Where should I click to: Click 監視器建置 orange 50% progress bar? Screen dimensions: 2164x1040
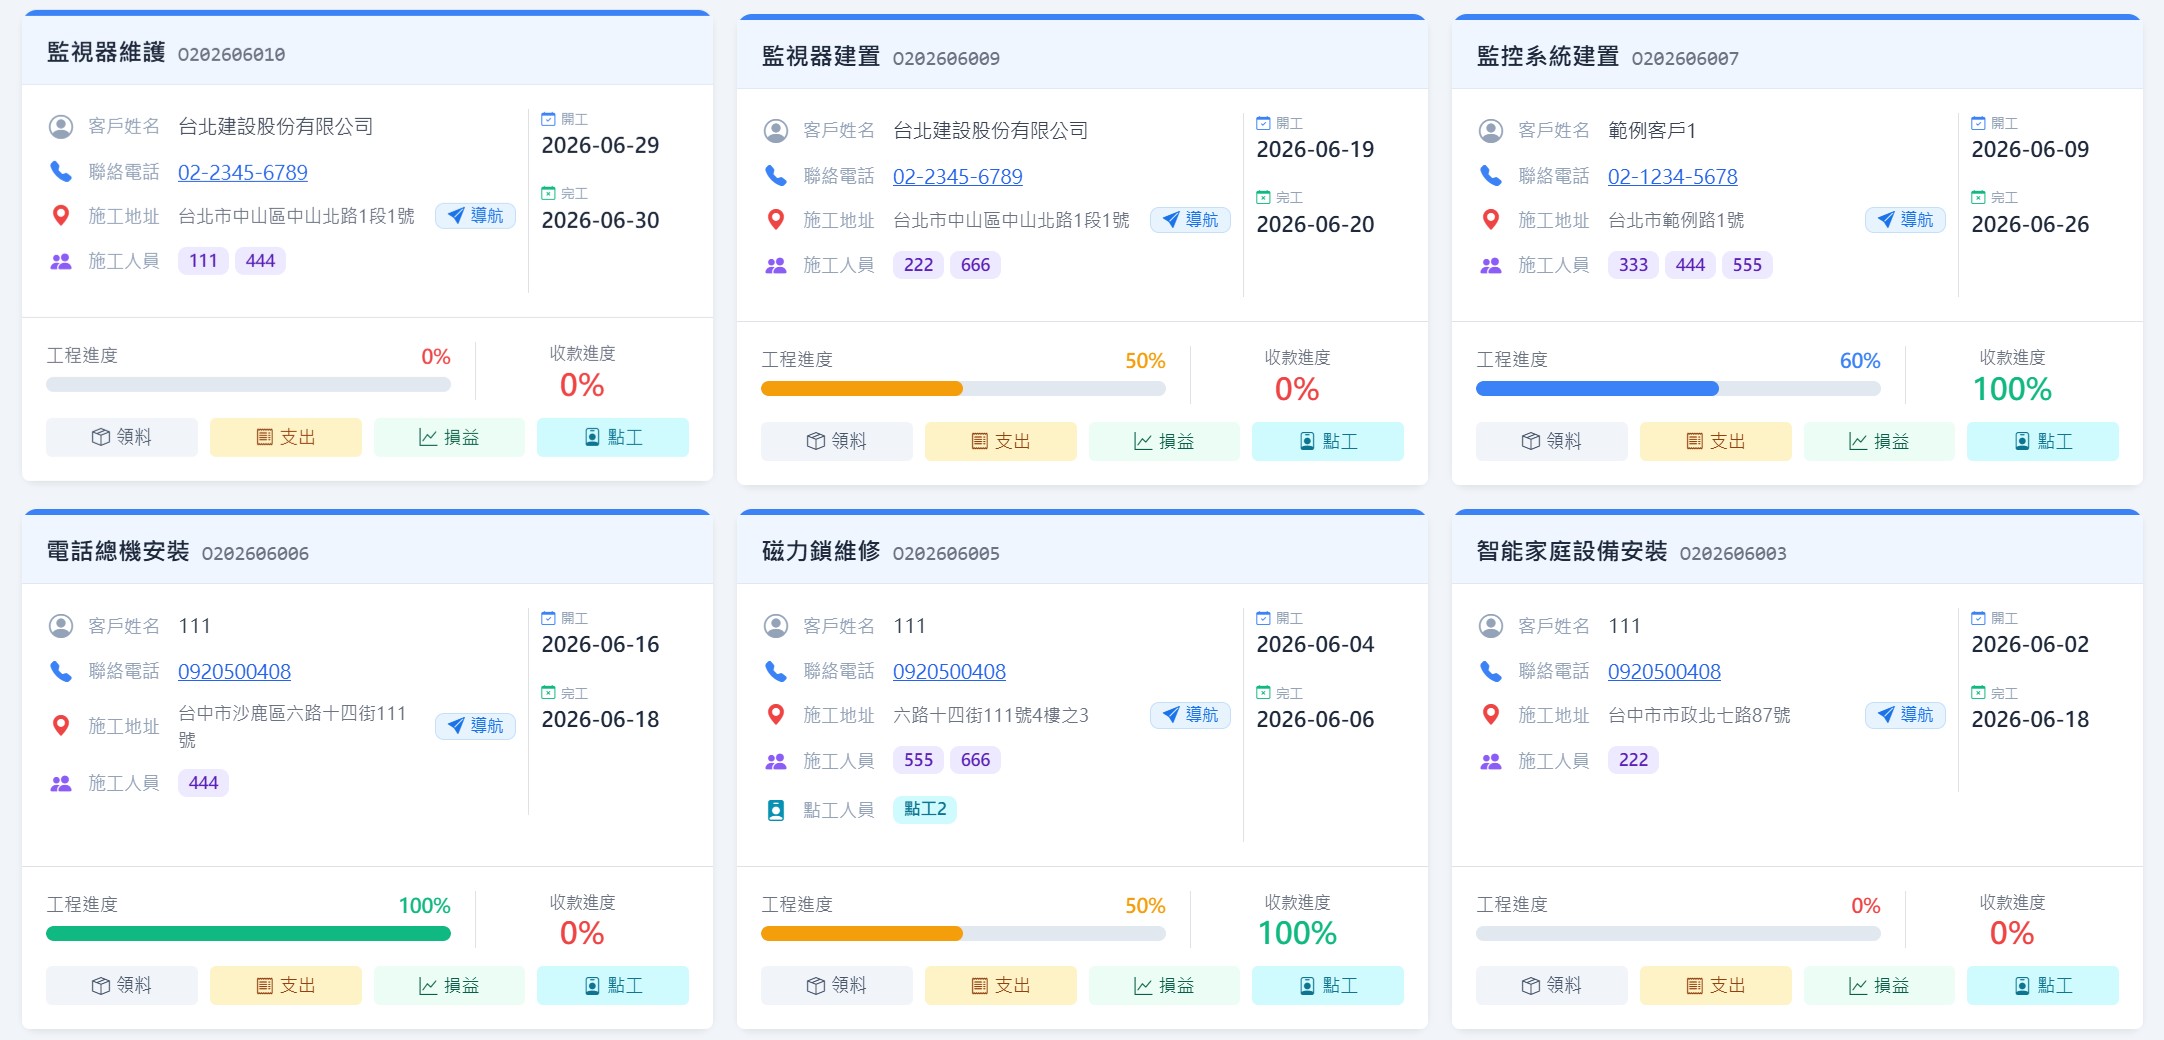pos(862,389)
